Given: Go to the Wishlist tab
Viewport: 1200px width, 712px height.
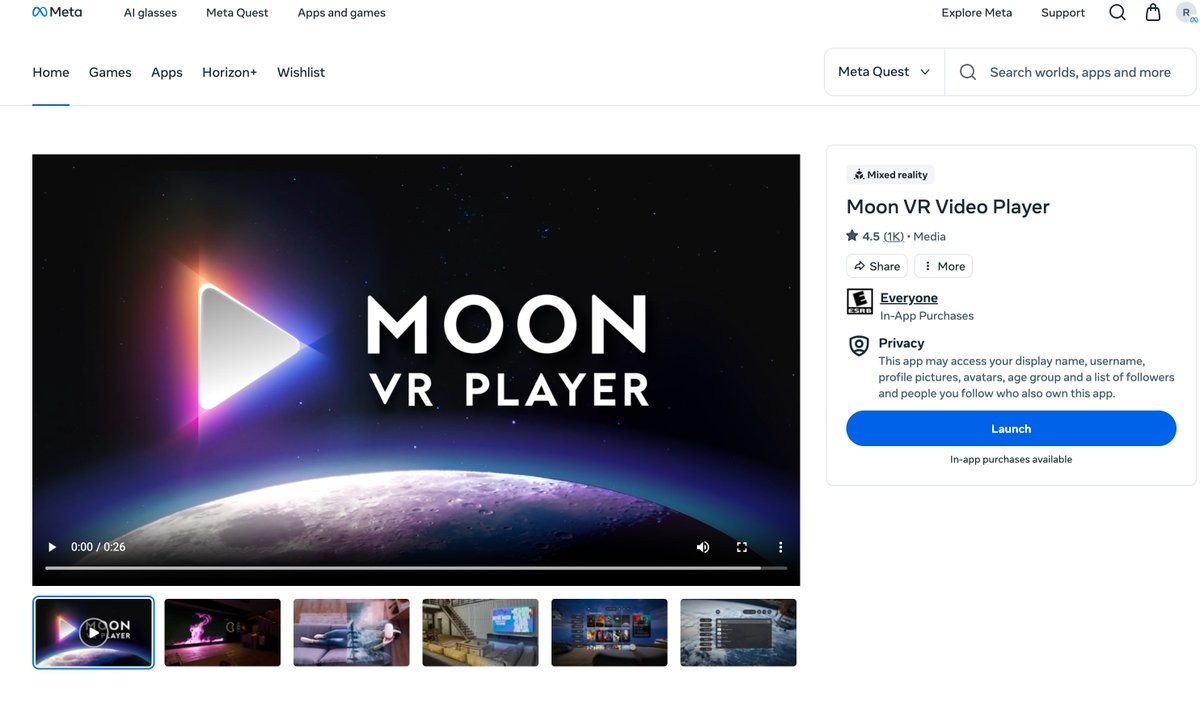Looking at the screenshot, I should pyautogui.click(x=301, y=71).
